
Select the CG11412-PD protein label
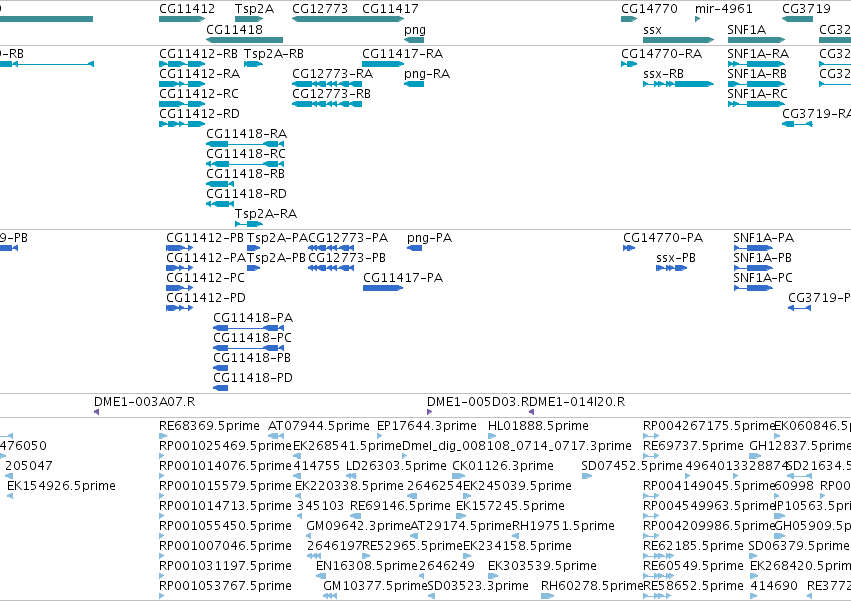click(x=206, y=299)
